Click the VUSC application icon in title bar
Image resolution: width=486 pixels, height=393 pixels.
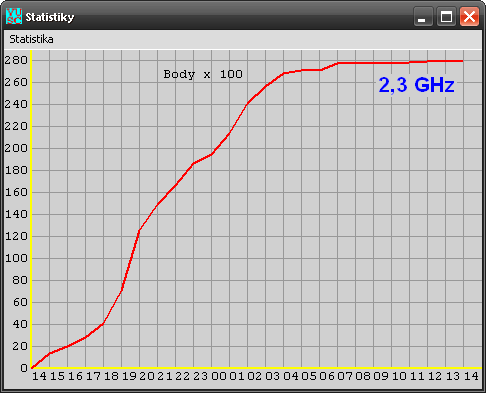point(14,16)
